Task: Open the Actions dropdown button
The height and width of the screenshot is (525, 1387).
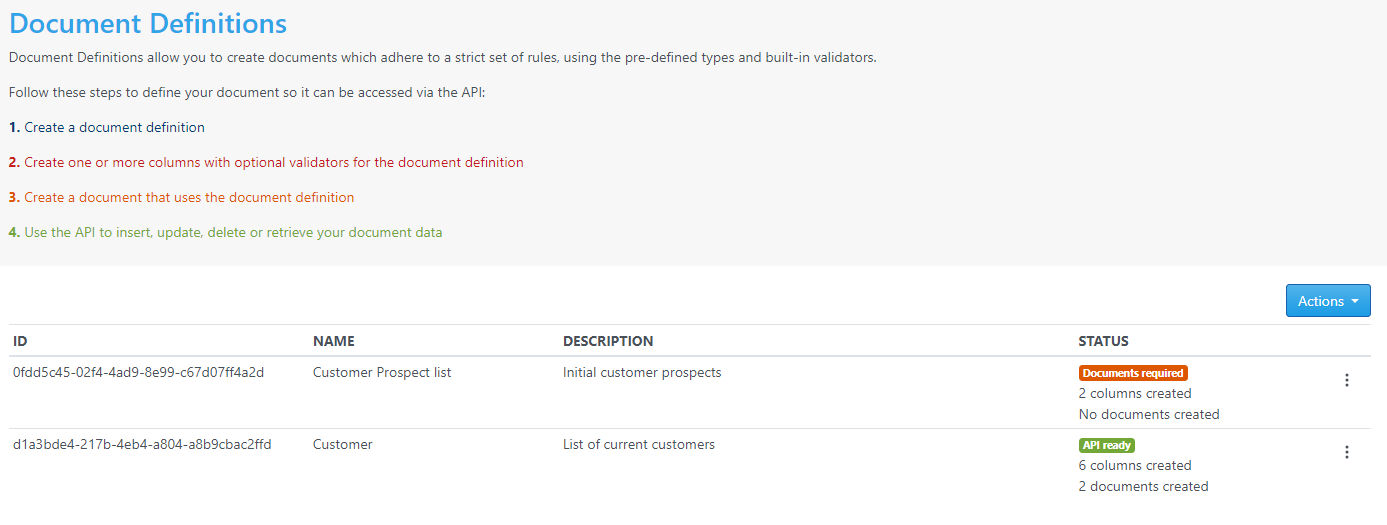Action: (x=1328, y=301)
